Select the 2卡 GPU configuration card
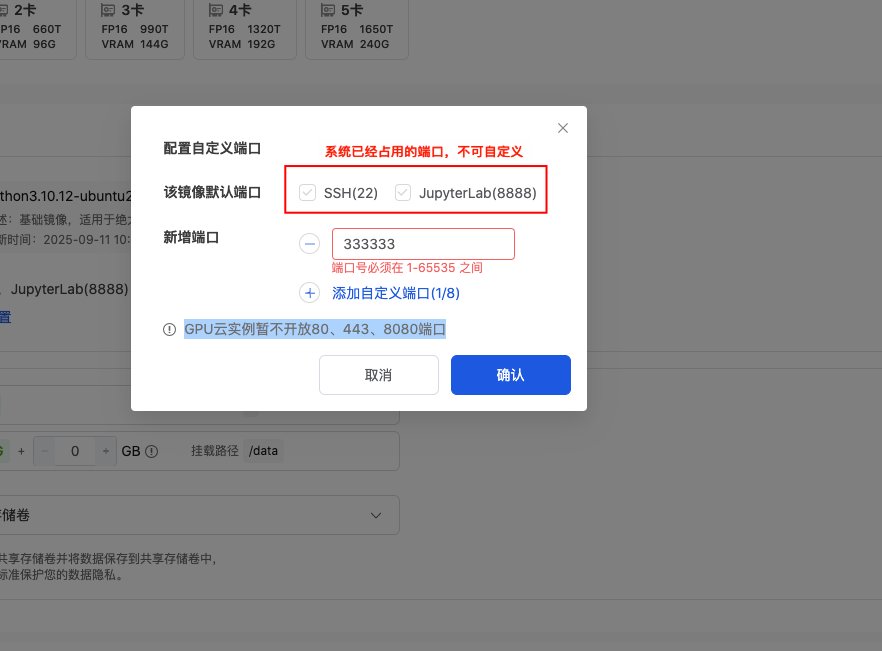This screenshot has width=882, height=651. [x=33, y=27]
